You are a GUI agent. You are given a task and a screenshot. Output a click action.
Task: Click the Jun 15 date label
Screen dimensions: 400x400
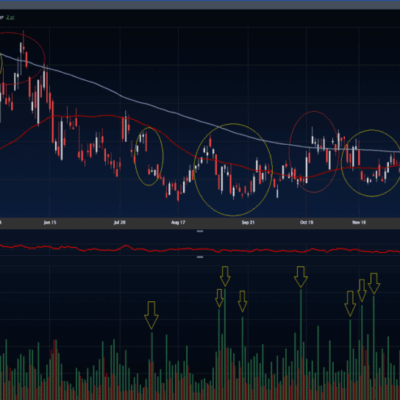point(50,222)
